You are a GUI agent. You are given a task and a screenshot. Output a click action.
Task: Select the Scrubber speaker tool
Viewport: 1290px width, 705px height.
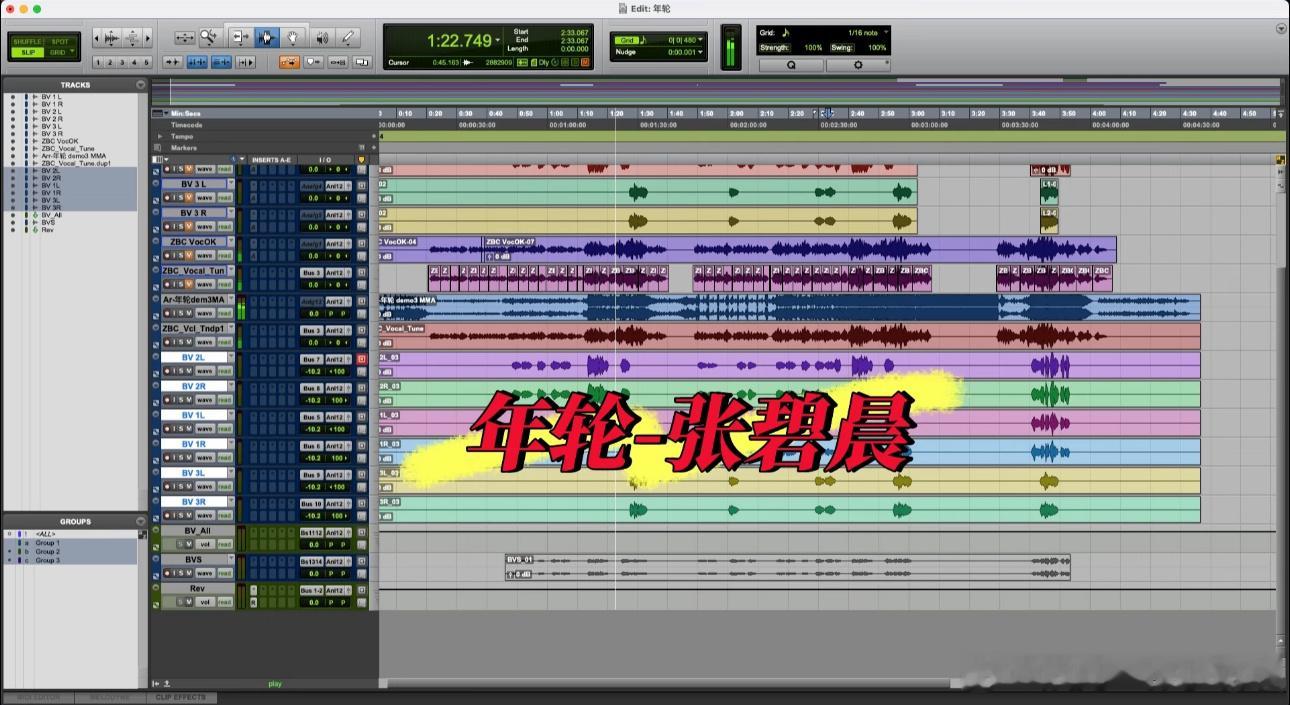(x=322, y=37)
